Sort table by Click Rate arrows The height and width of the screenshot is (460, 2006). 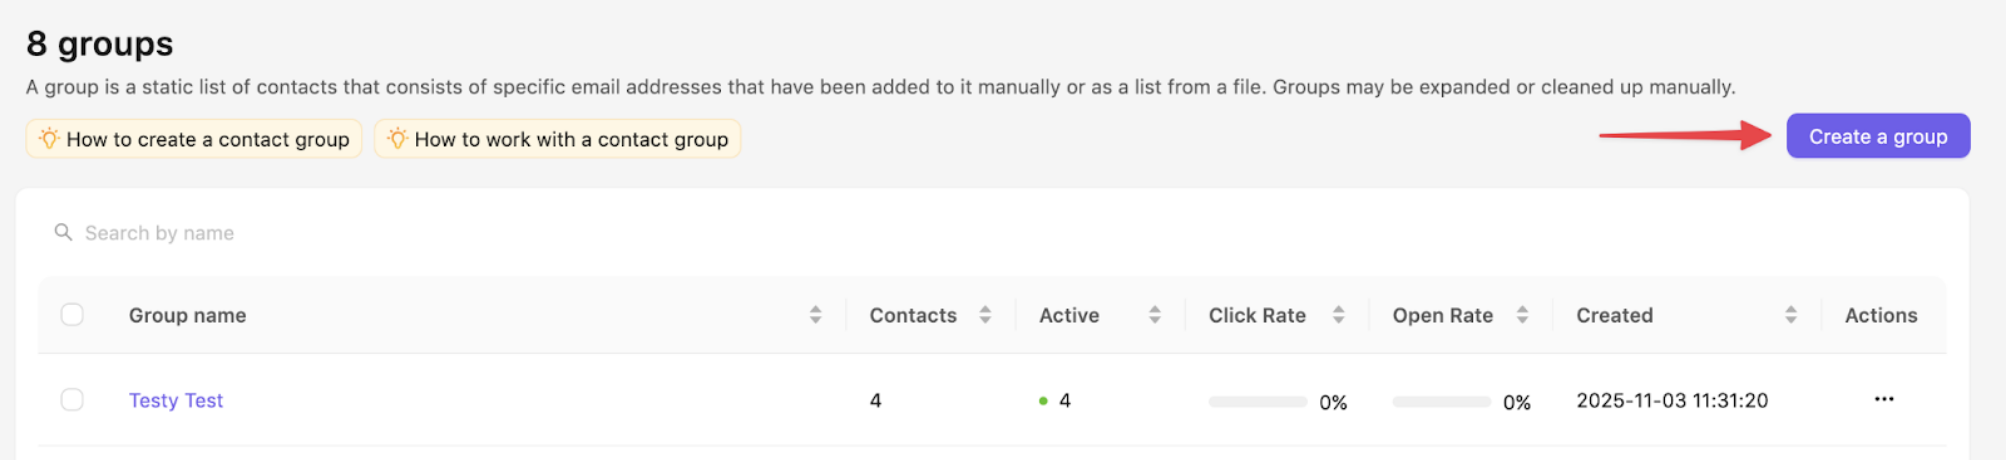pyautogui.click(x=1338, y=315)
